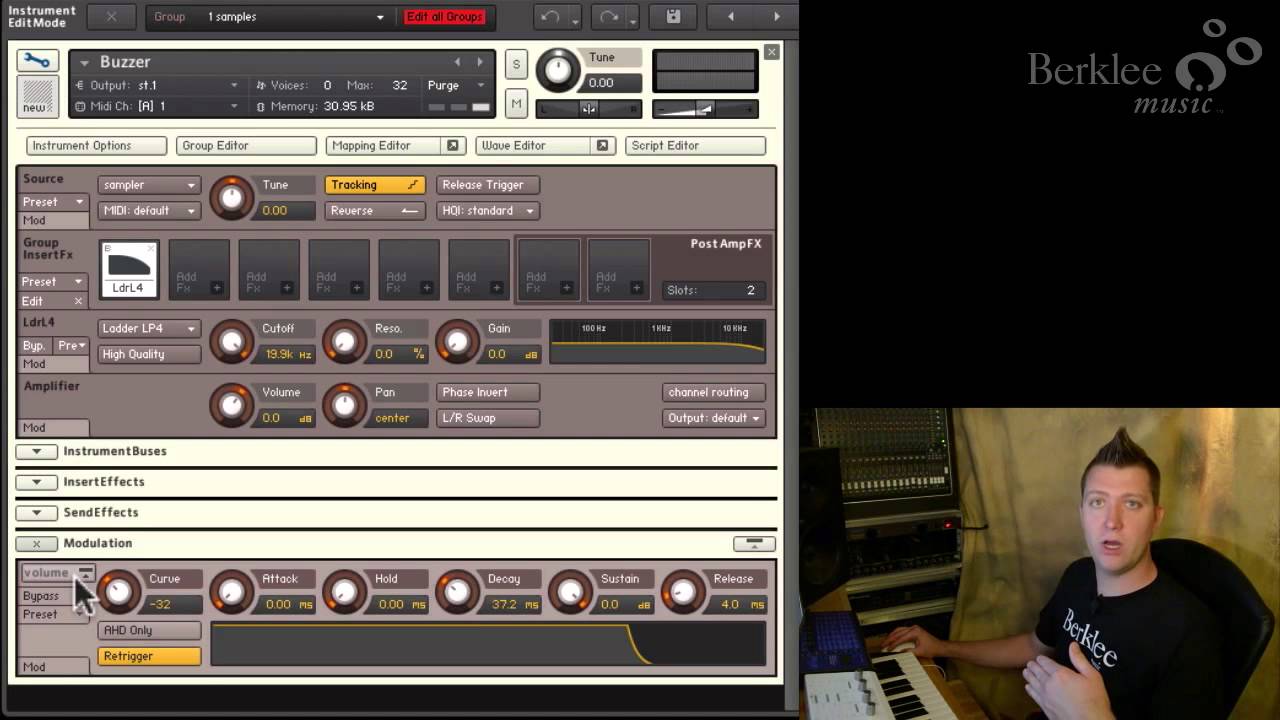
Task: Open the Script Editor tab
Action: [695, 146]
